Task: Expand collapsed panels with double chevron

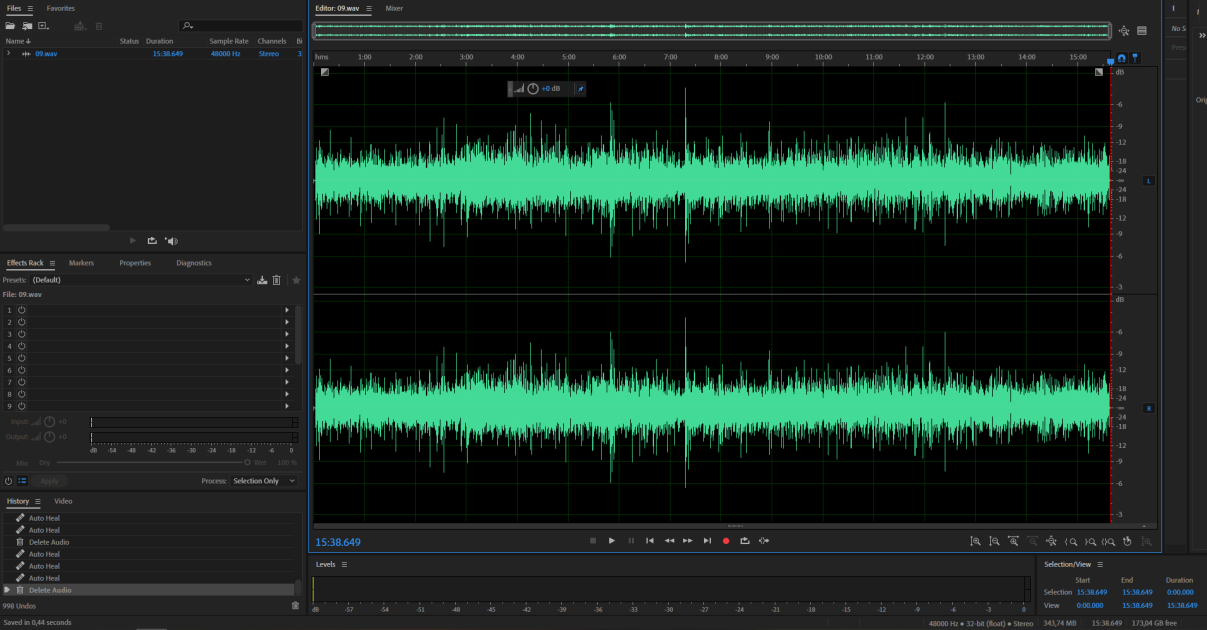Action: click(1202, 35)
